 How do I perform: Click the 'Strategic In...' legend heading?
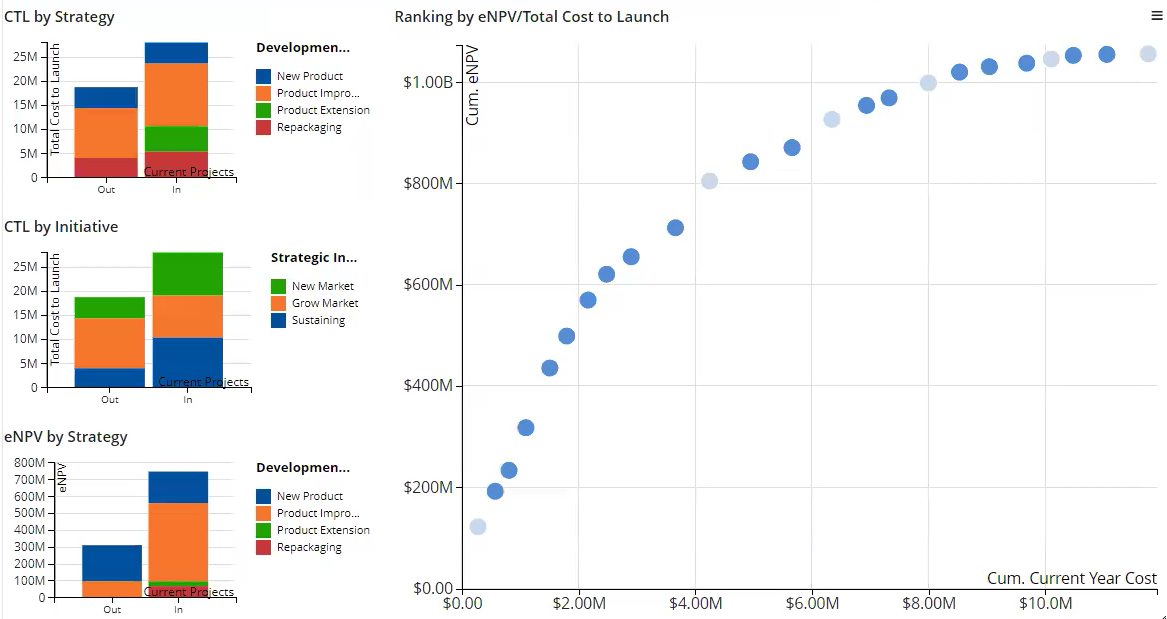point(314,257)
